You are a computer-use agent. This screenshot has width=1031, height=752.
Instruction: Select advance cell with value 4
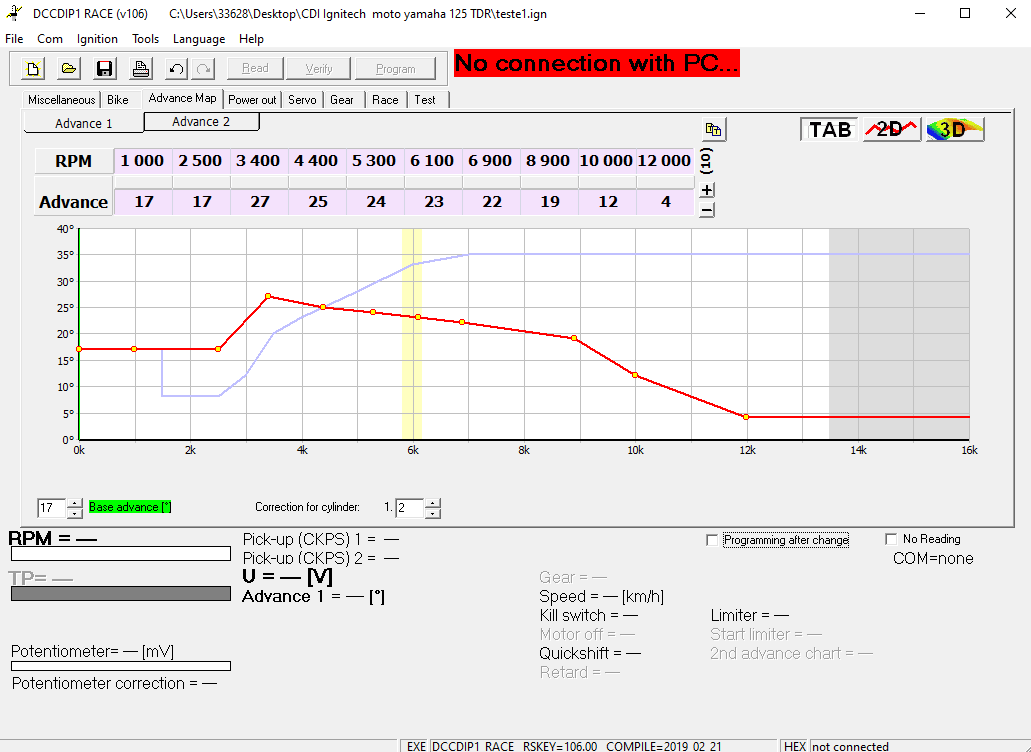pos(665,202)
